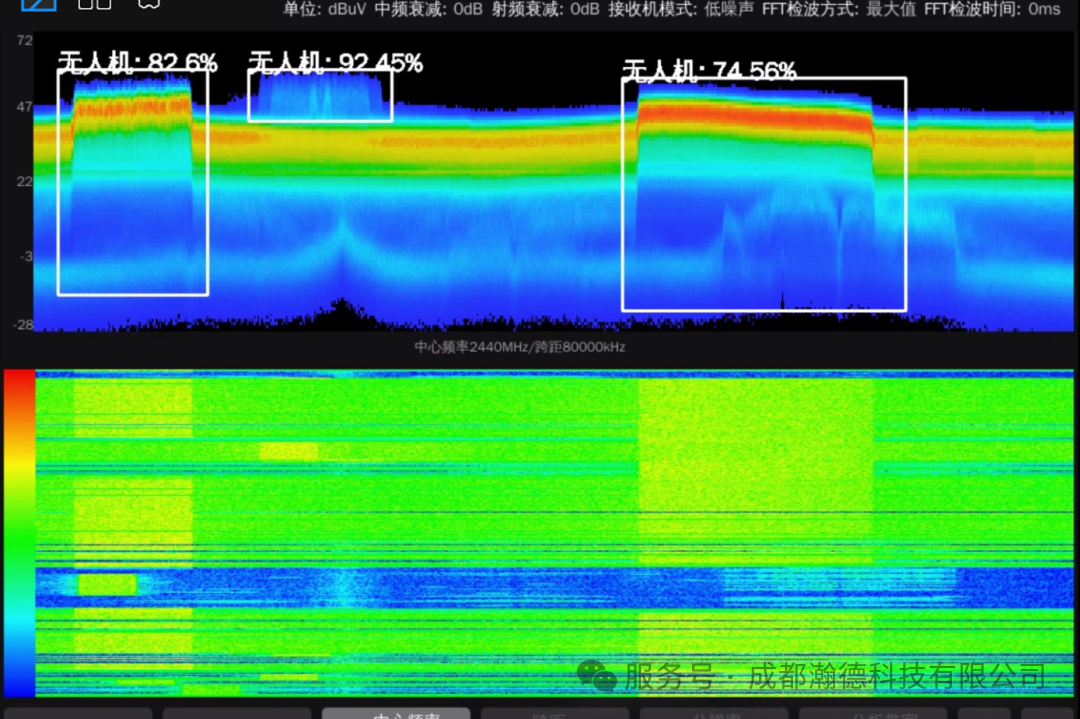Change the 单位 dBuV unit setting

pos(325,10)
